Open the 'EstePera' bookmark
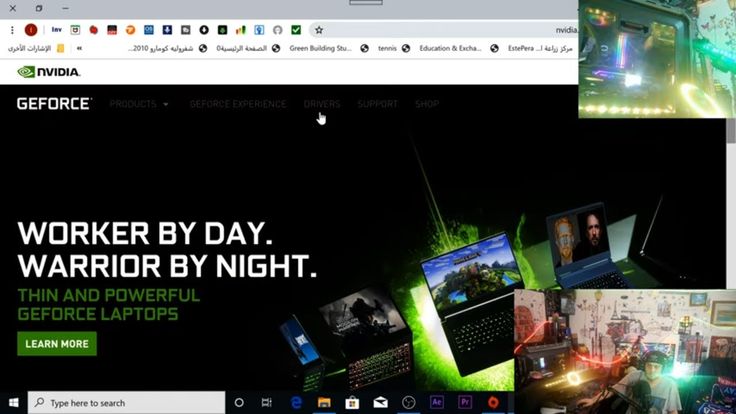736x414 pixels. [x=540, y=48]
